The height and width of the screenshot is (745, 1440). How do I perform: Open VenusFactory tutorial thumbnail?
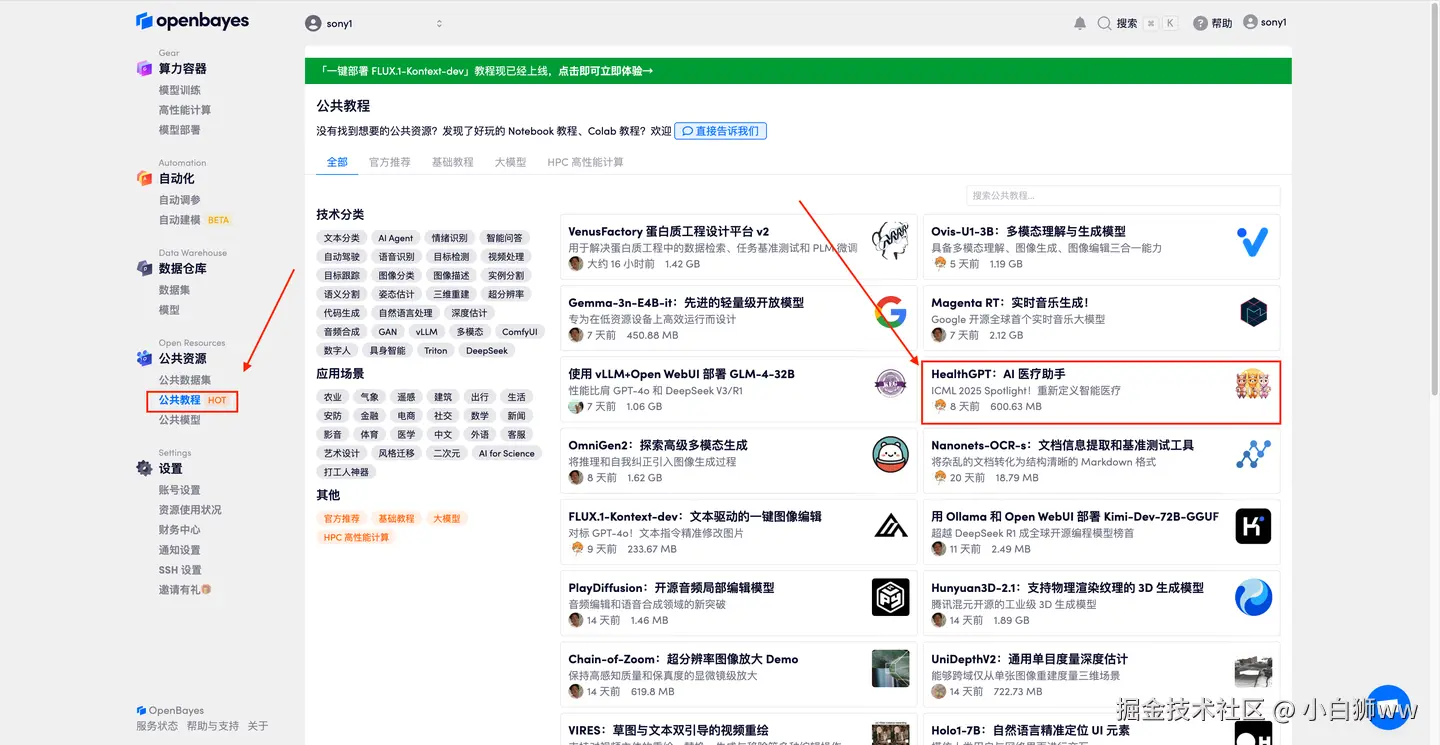tap(889, 242)
